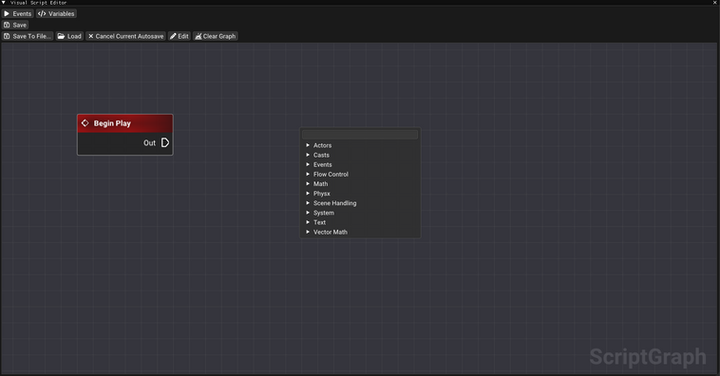The image size is (720, 376).
Task: Select System in the node menu
Action: pos(324,213)
